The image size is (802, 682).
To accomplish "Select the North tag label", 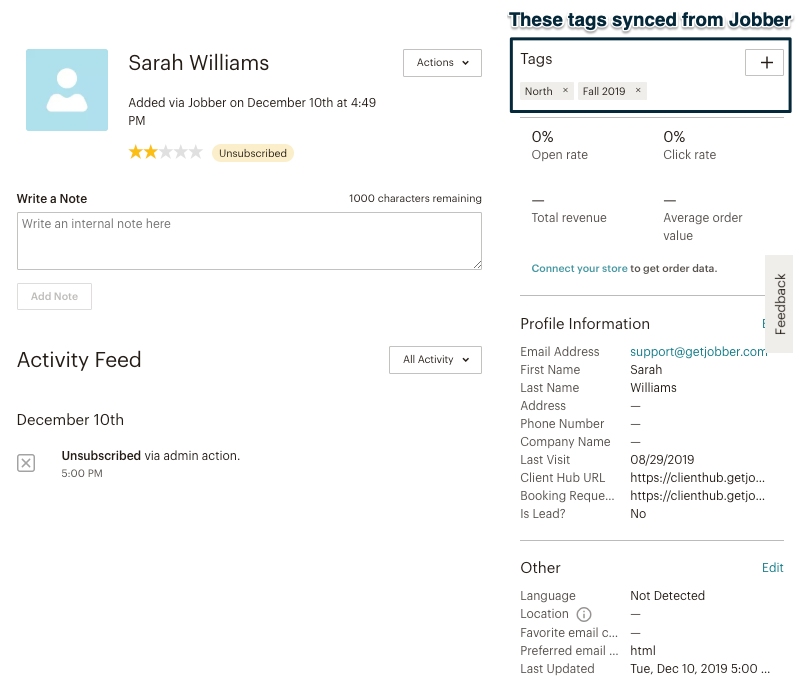I will coord(538,91).
